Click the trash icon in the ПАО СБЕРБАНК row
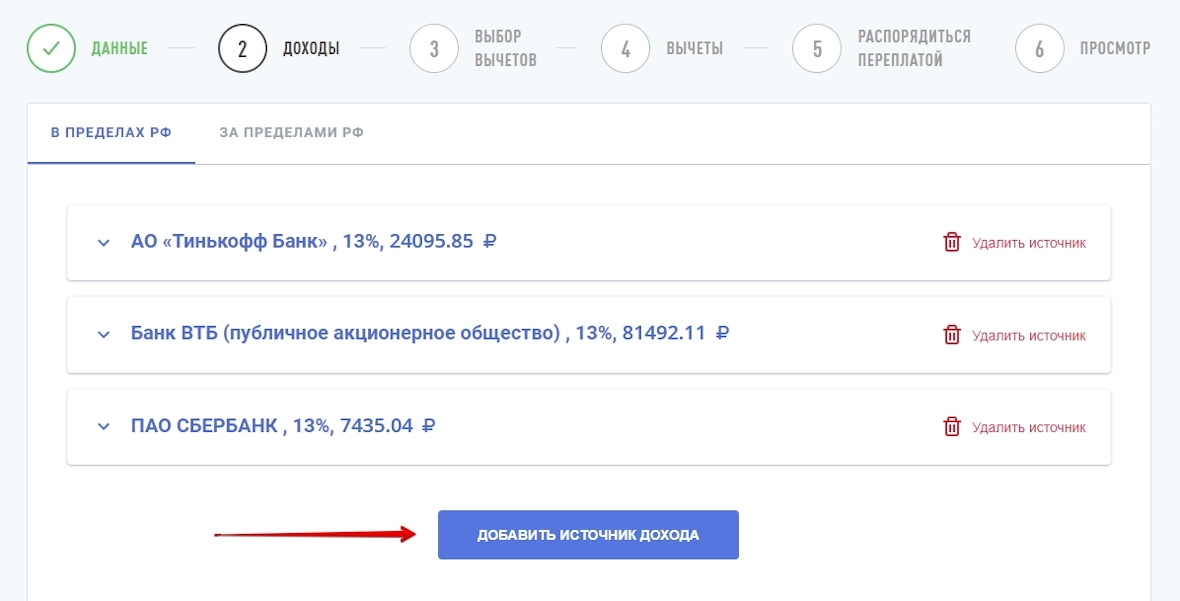 (952, 426)
